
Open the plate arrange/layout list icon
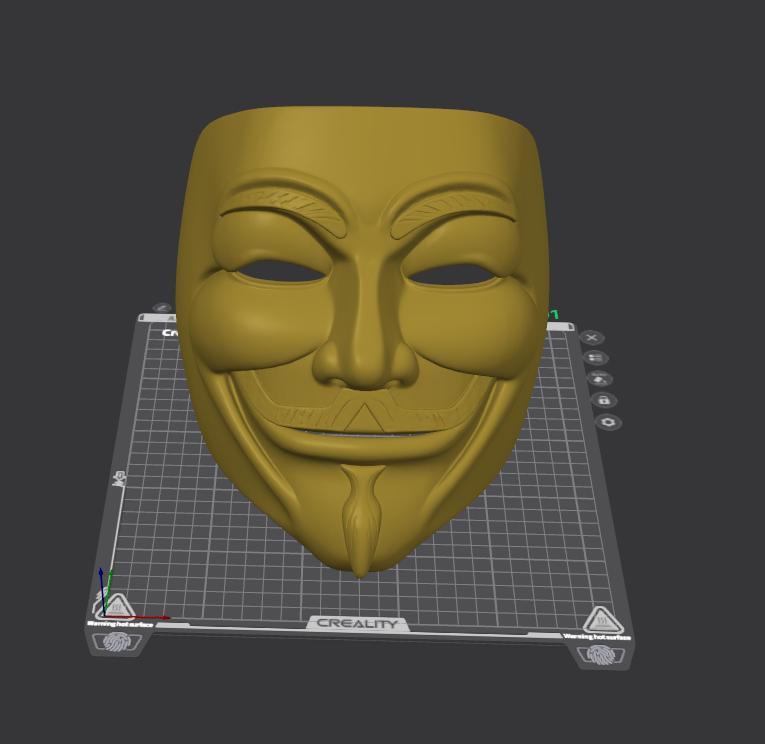coord(595,358)
